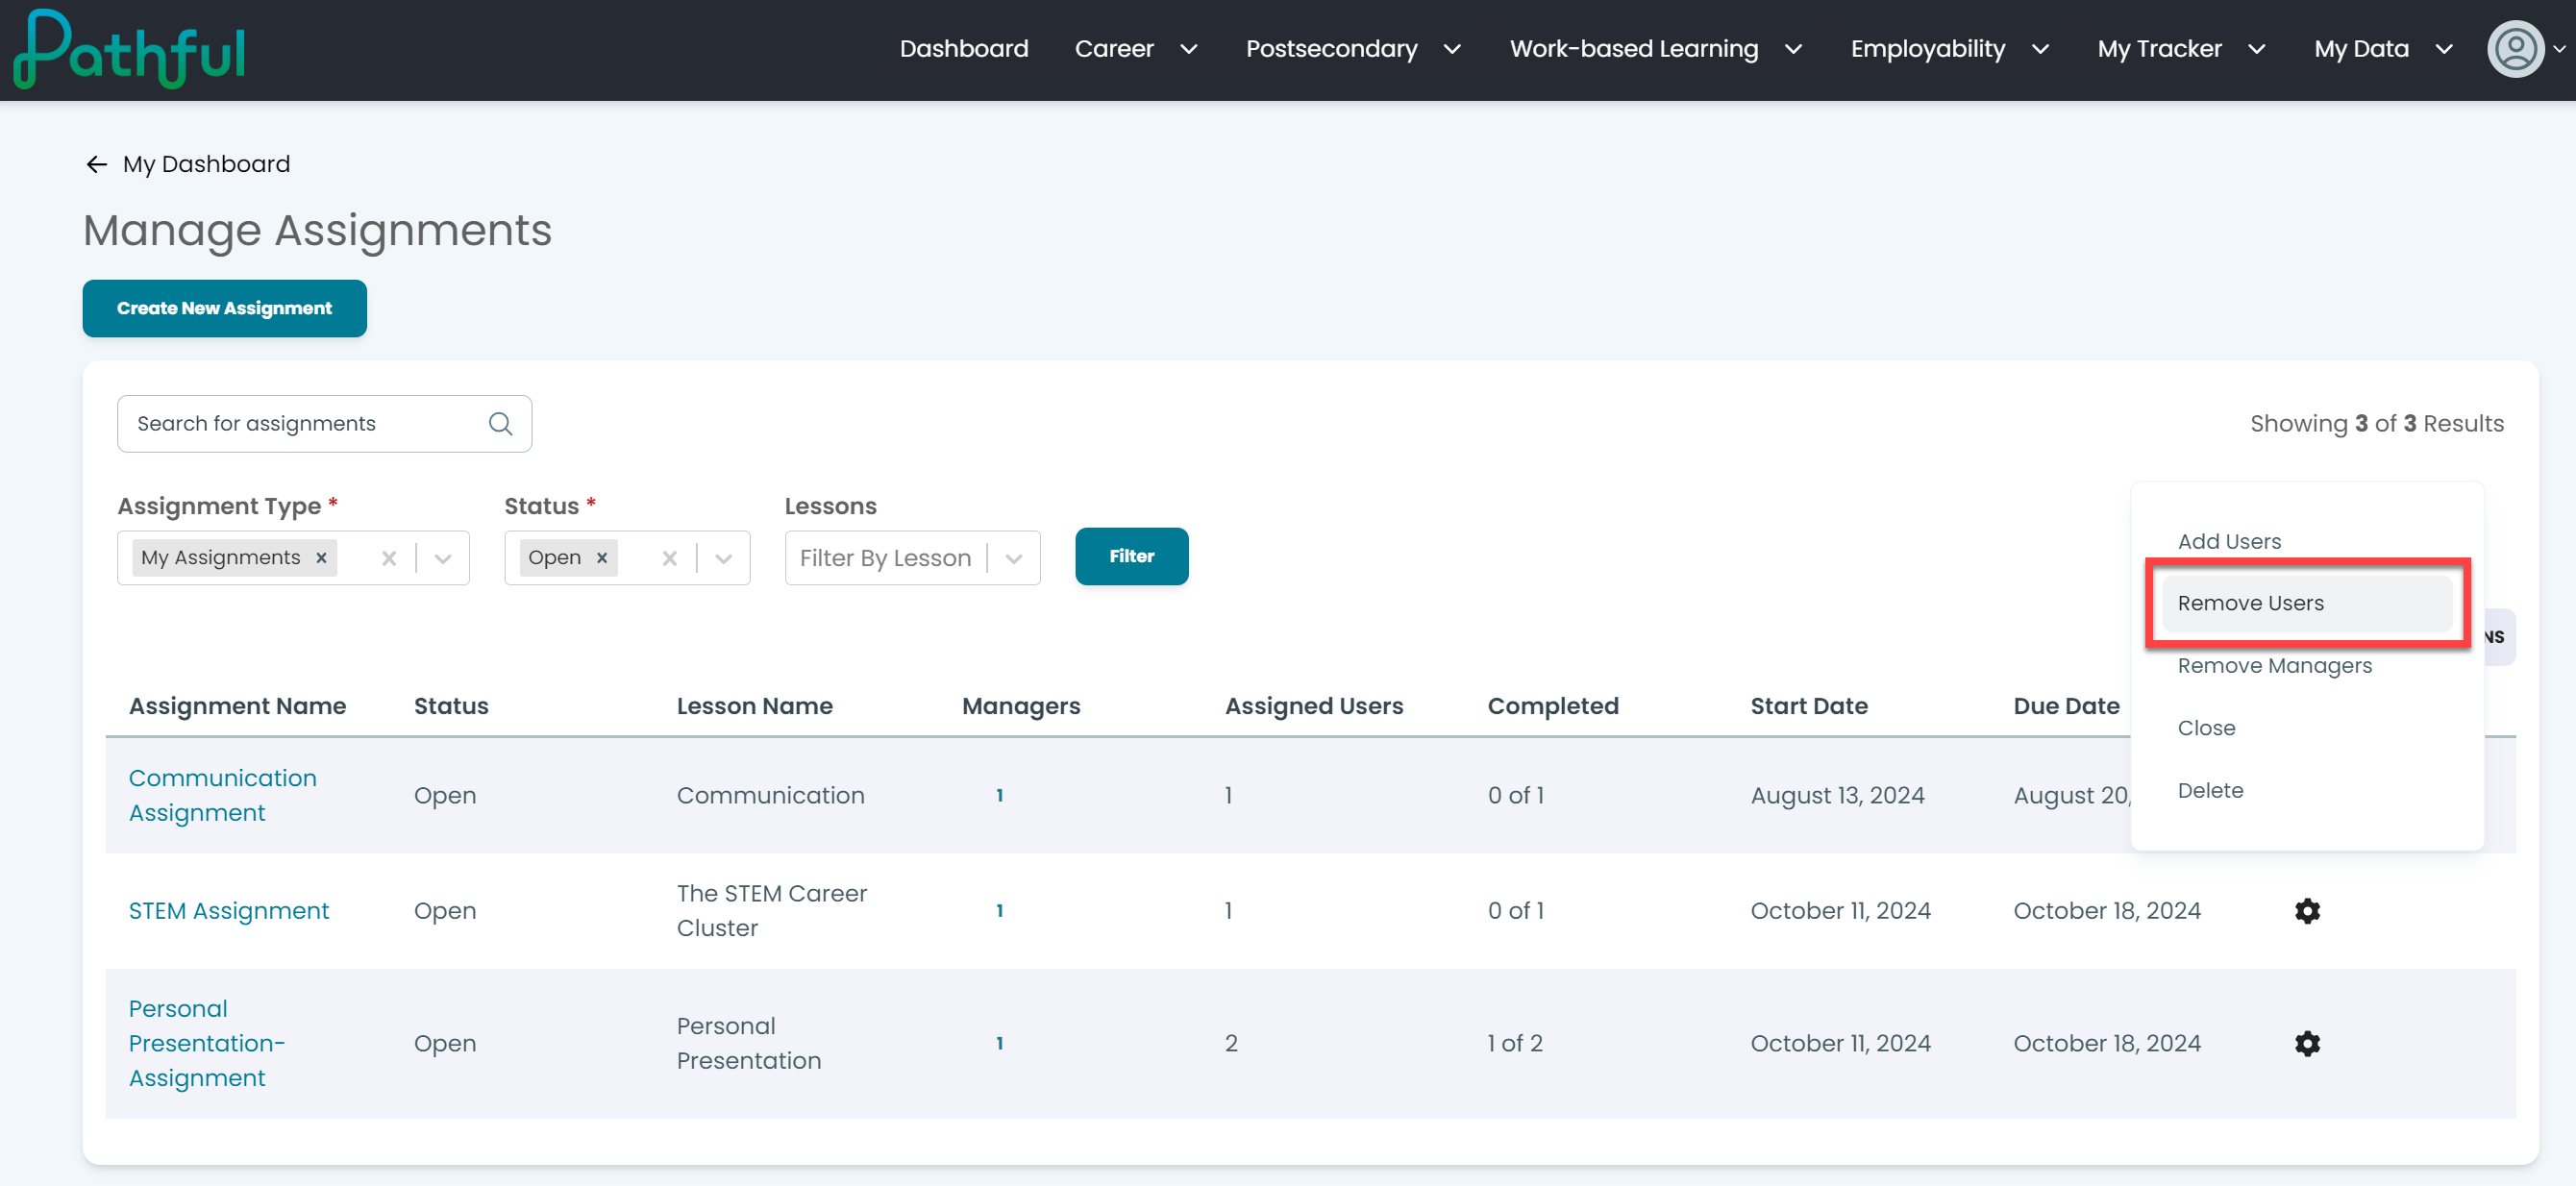Return to My Dashboard link
2576x1186 pixels.
click(206, 164)
